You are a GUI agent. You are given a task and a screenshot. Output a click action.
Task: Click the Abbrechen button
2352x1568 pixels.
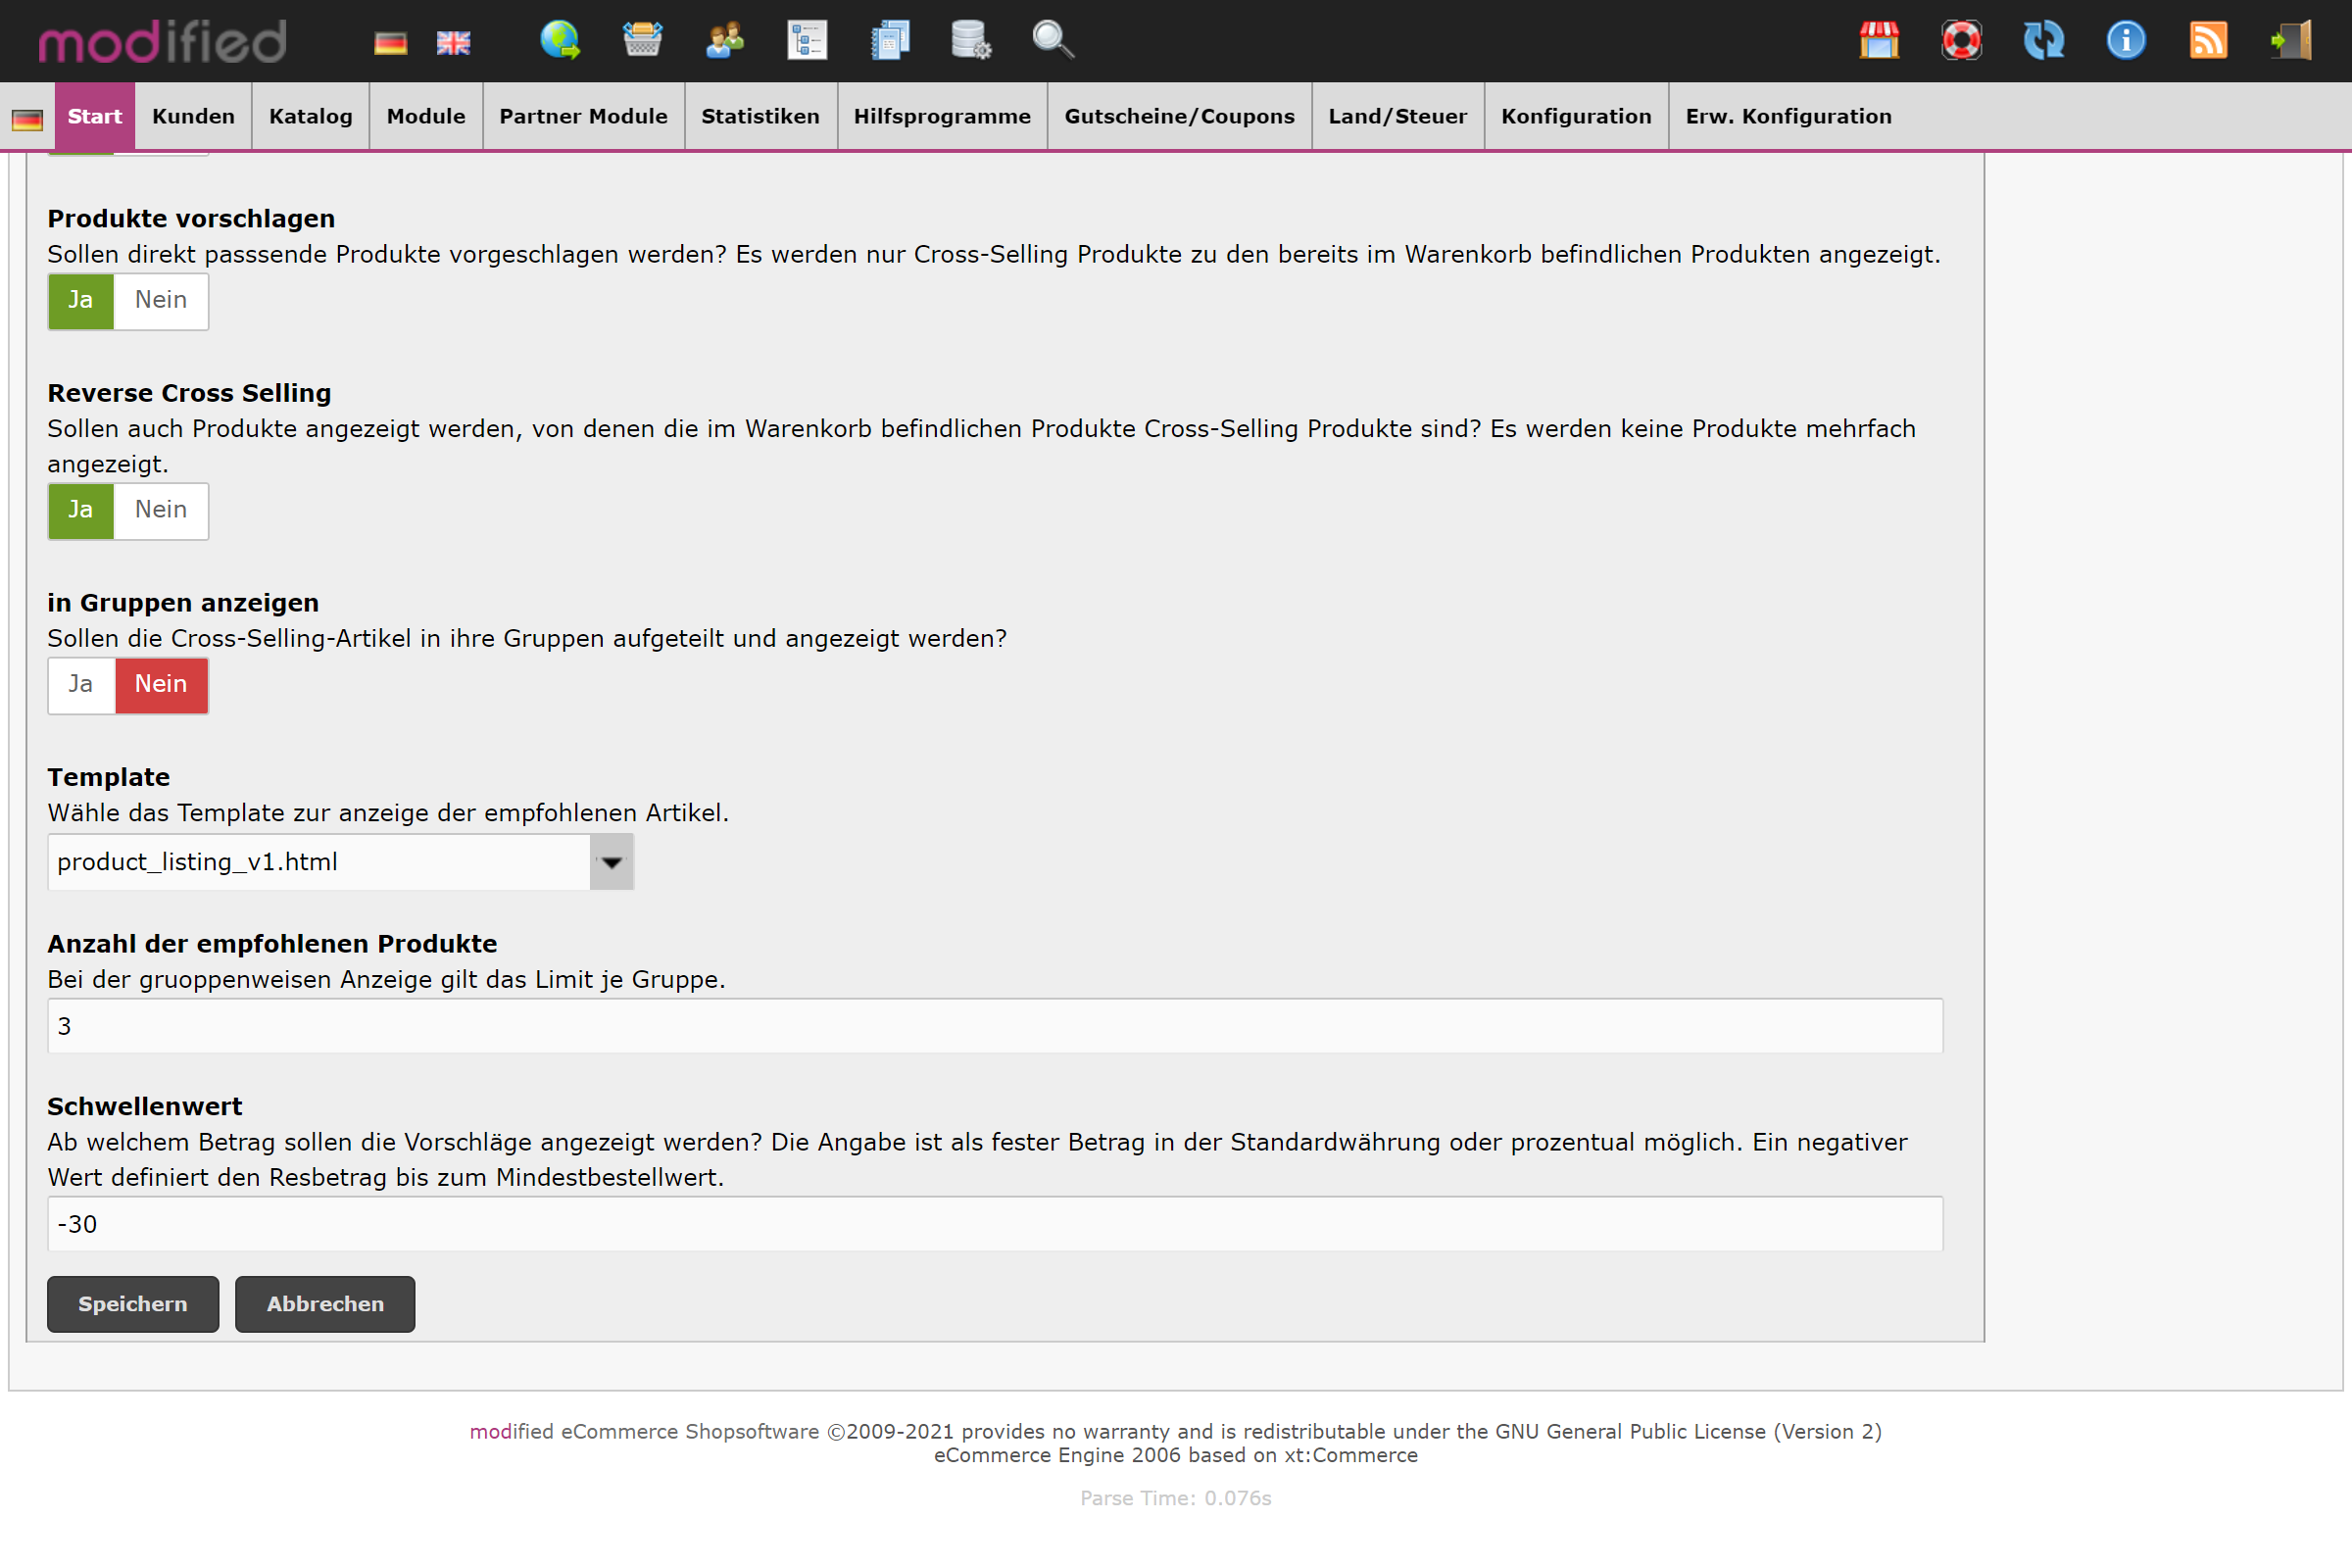click(x=325, y=1304)
